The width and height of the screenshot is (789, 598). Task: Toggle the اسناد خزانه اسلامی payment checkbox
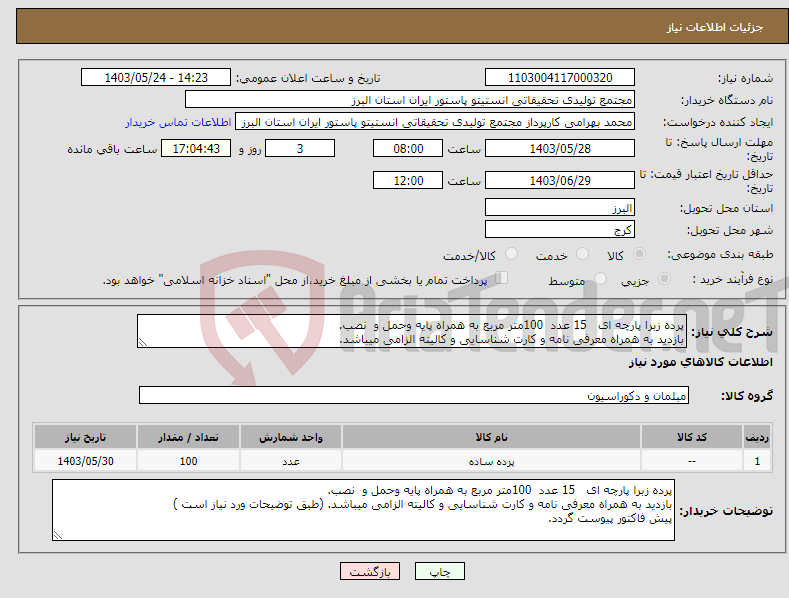(x=501, y=278)
